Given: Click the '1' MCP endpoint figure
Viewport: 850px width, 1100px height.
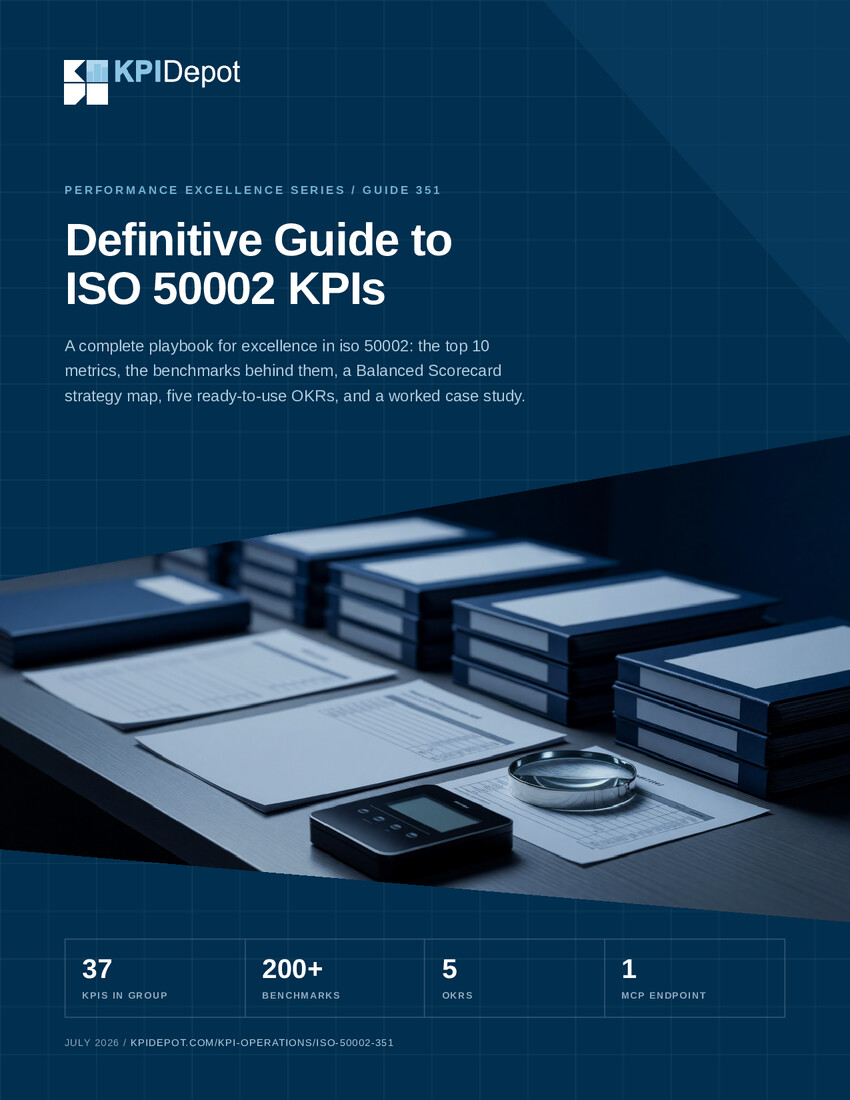Looking at the screenshot, I should 629,969.
